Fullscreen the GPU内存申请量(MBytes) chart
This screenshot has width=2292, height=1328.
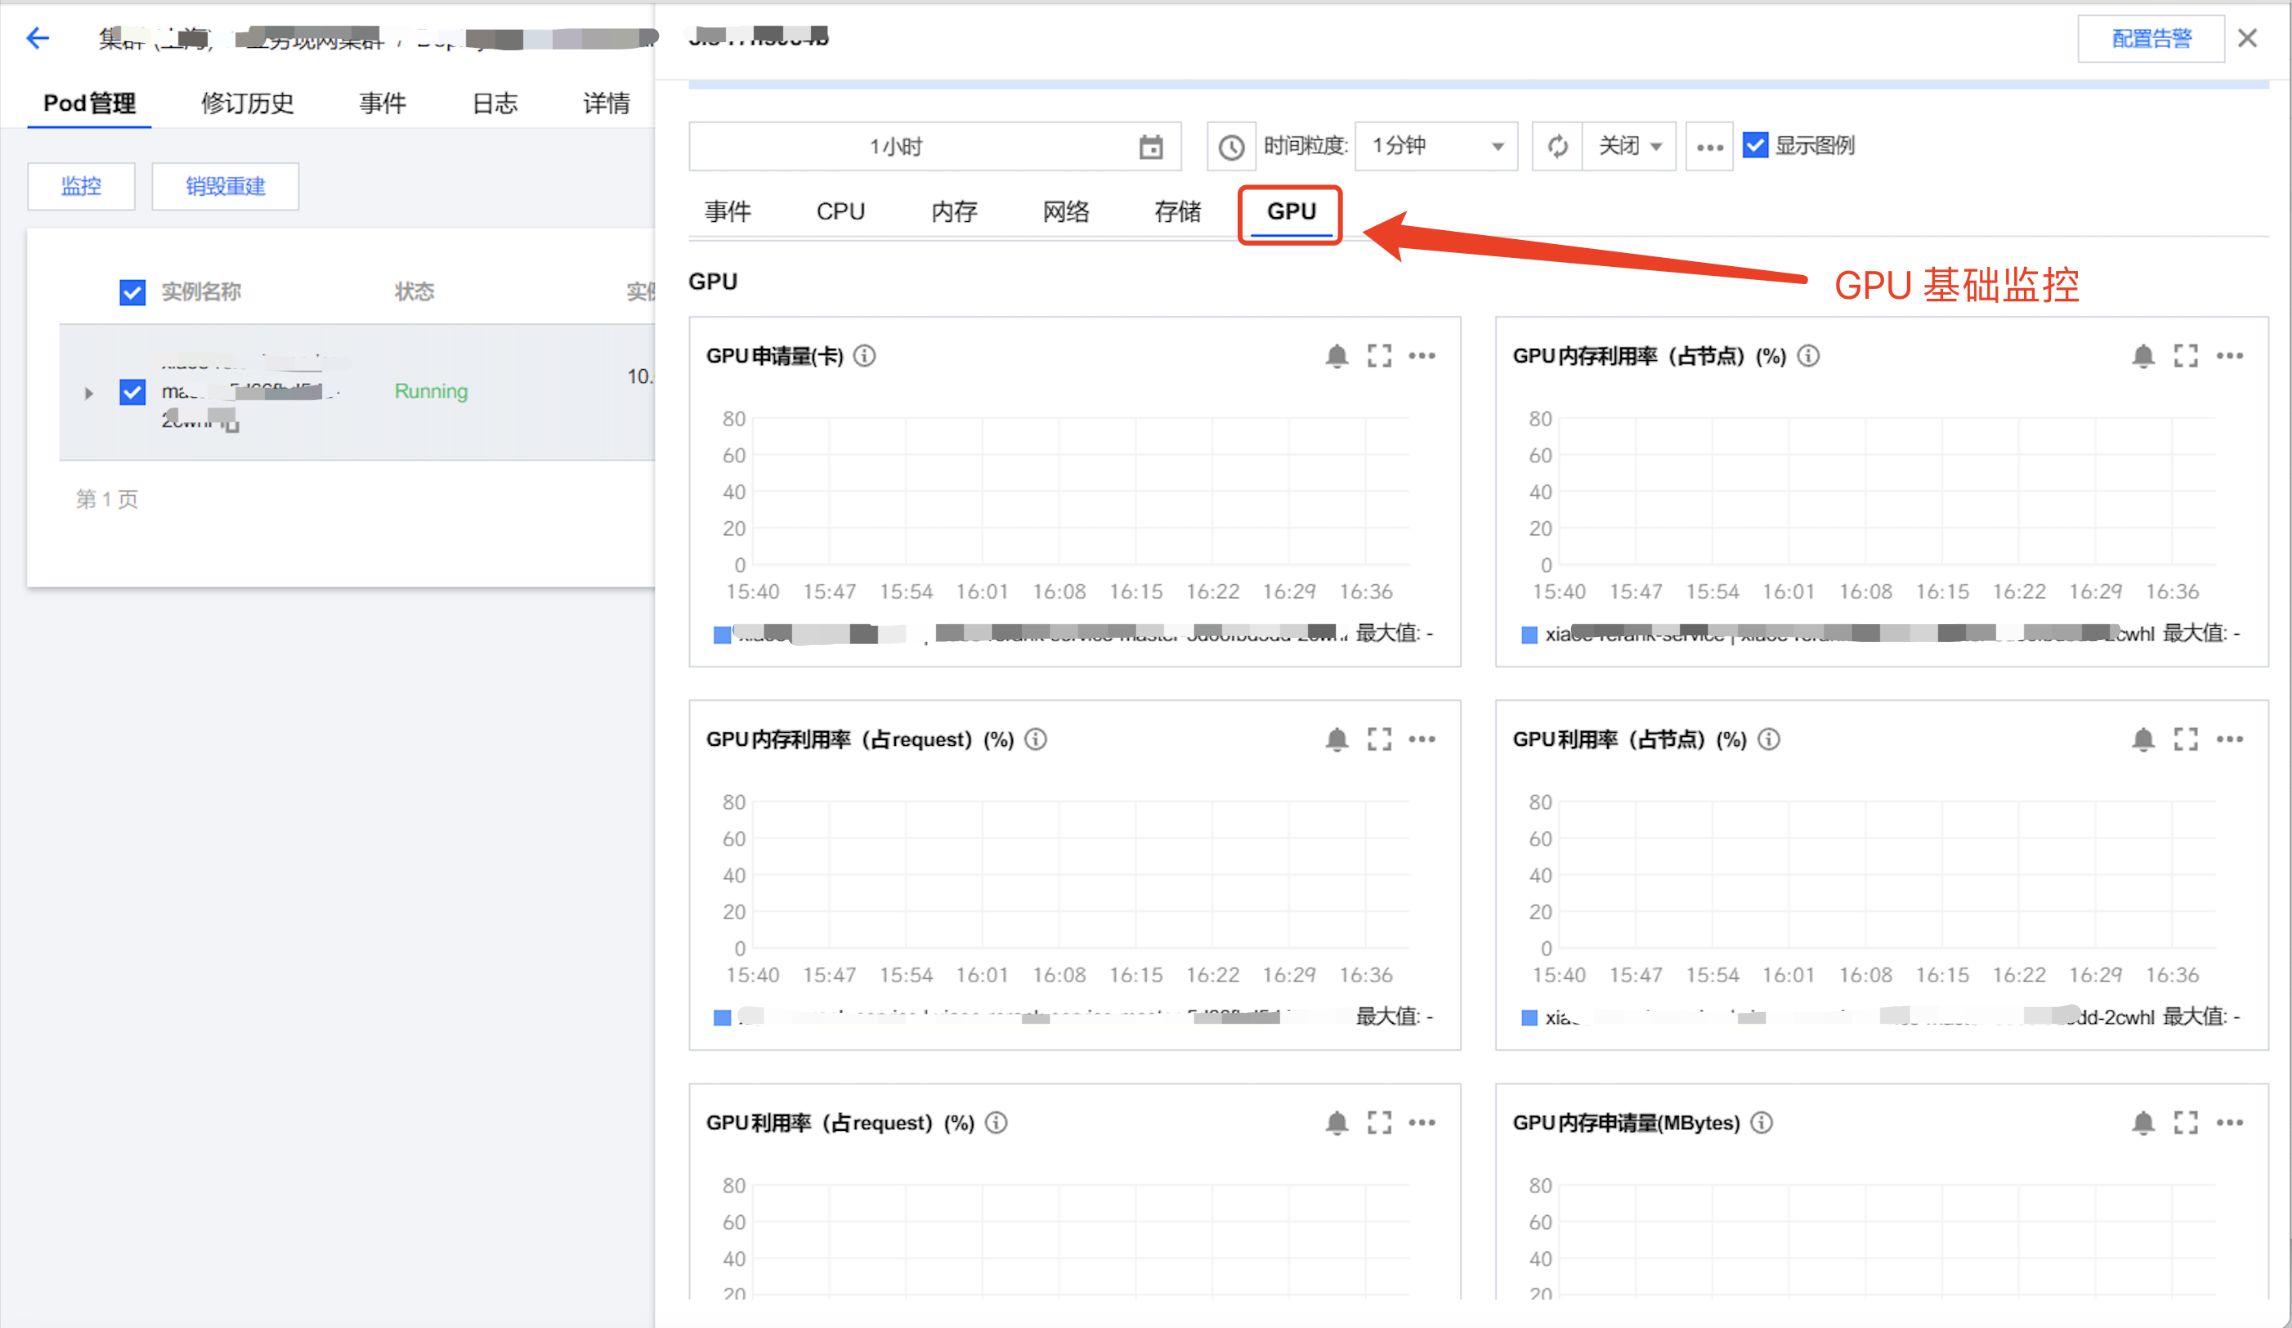click(x=2186, y=1123)
